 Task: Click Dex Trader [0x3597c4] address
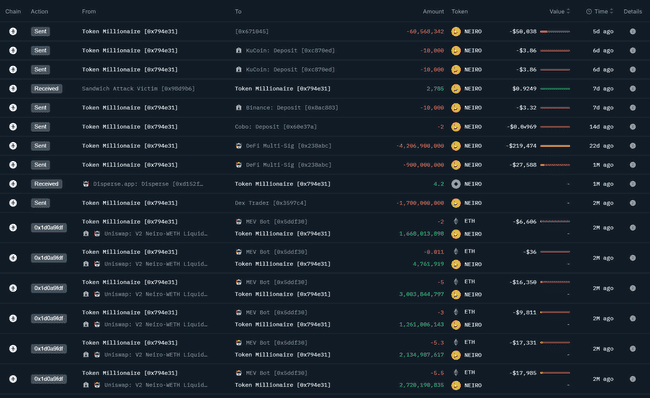[x=271, y=203]
